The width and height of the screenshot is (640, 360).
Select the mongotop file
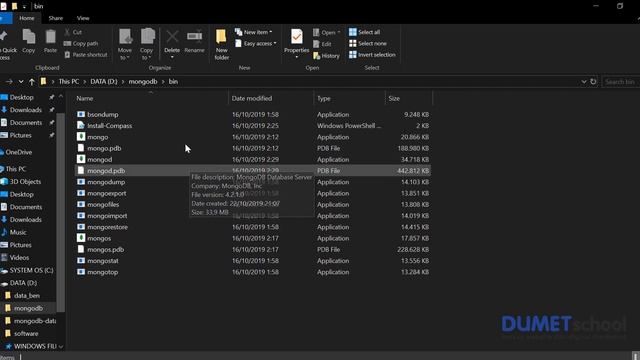point(253,272)
